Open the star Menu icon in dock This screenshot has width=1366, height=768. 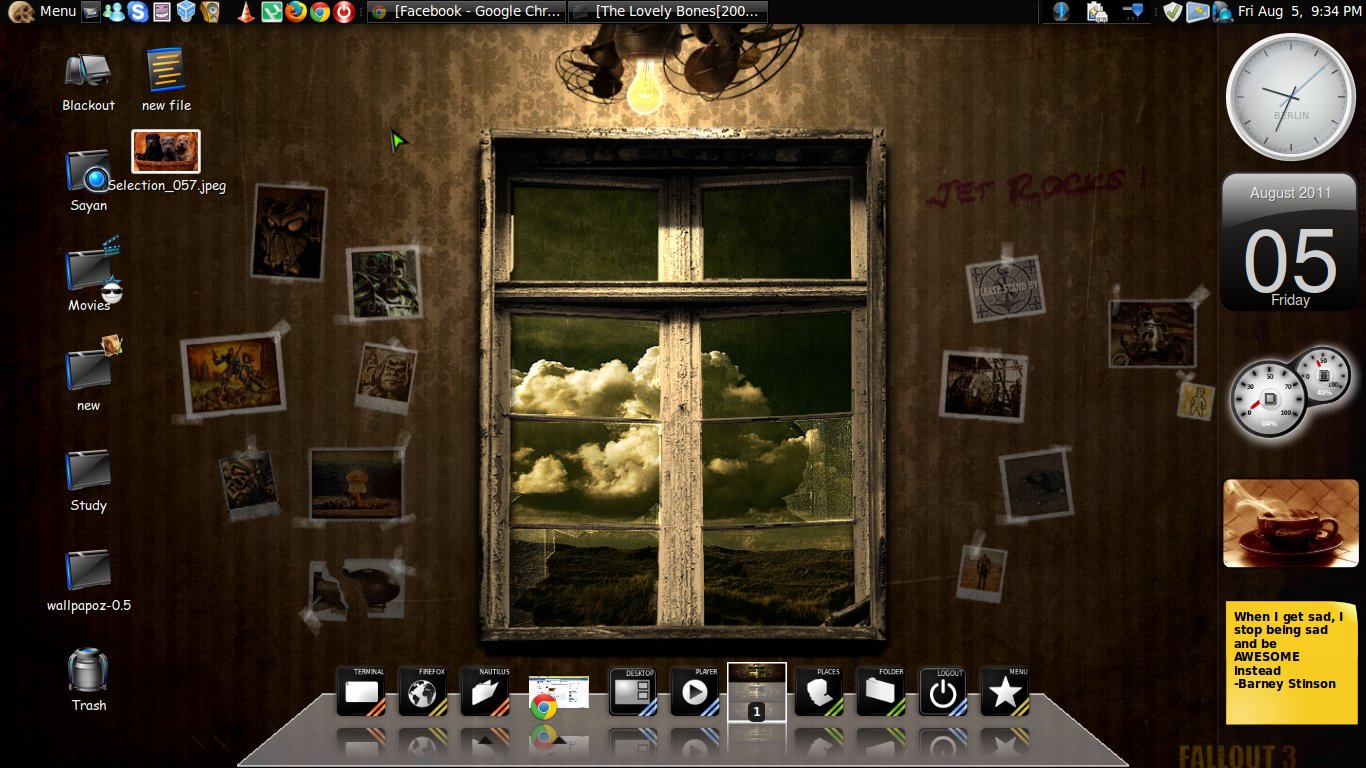pos(1005,691)
